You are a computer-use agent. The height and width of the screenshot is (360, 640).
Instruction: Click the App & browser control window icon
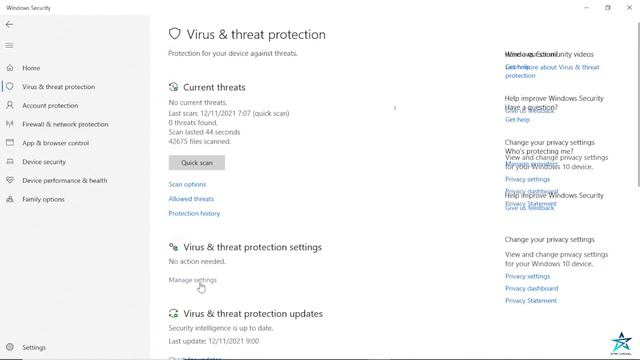[10, 143]
